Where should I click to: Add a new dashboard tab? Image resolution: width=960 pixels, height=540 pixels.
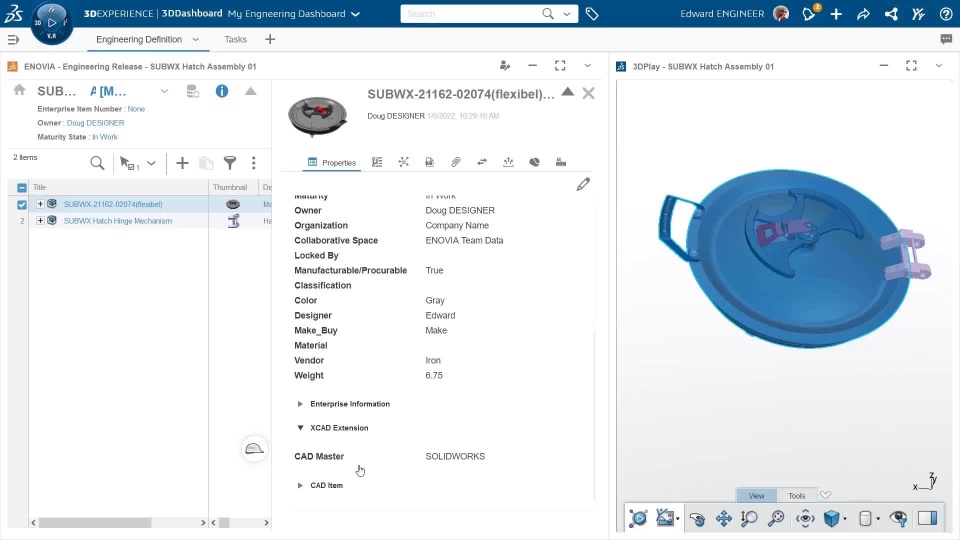[x=270, y=39]
